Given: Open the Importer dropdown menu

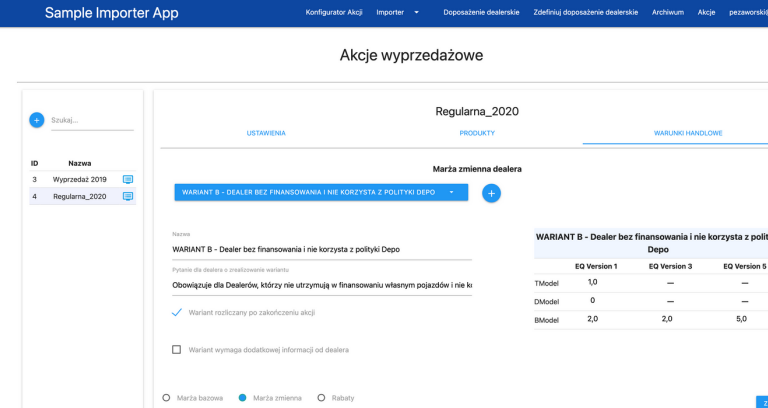Looking at the screenshot, I should (397, 13).
